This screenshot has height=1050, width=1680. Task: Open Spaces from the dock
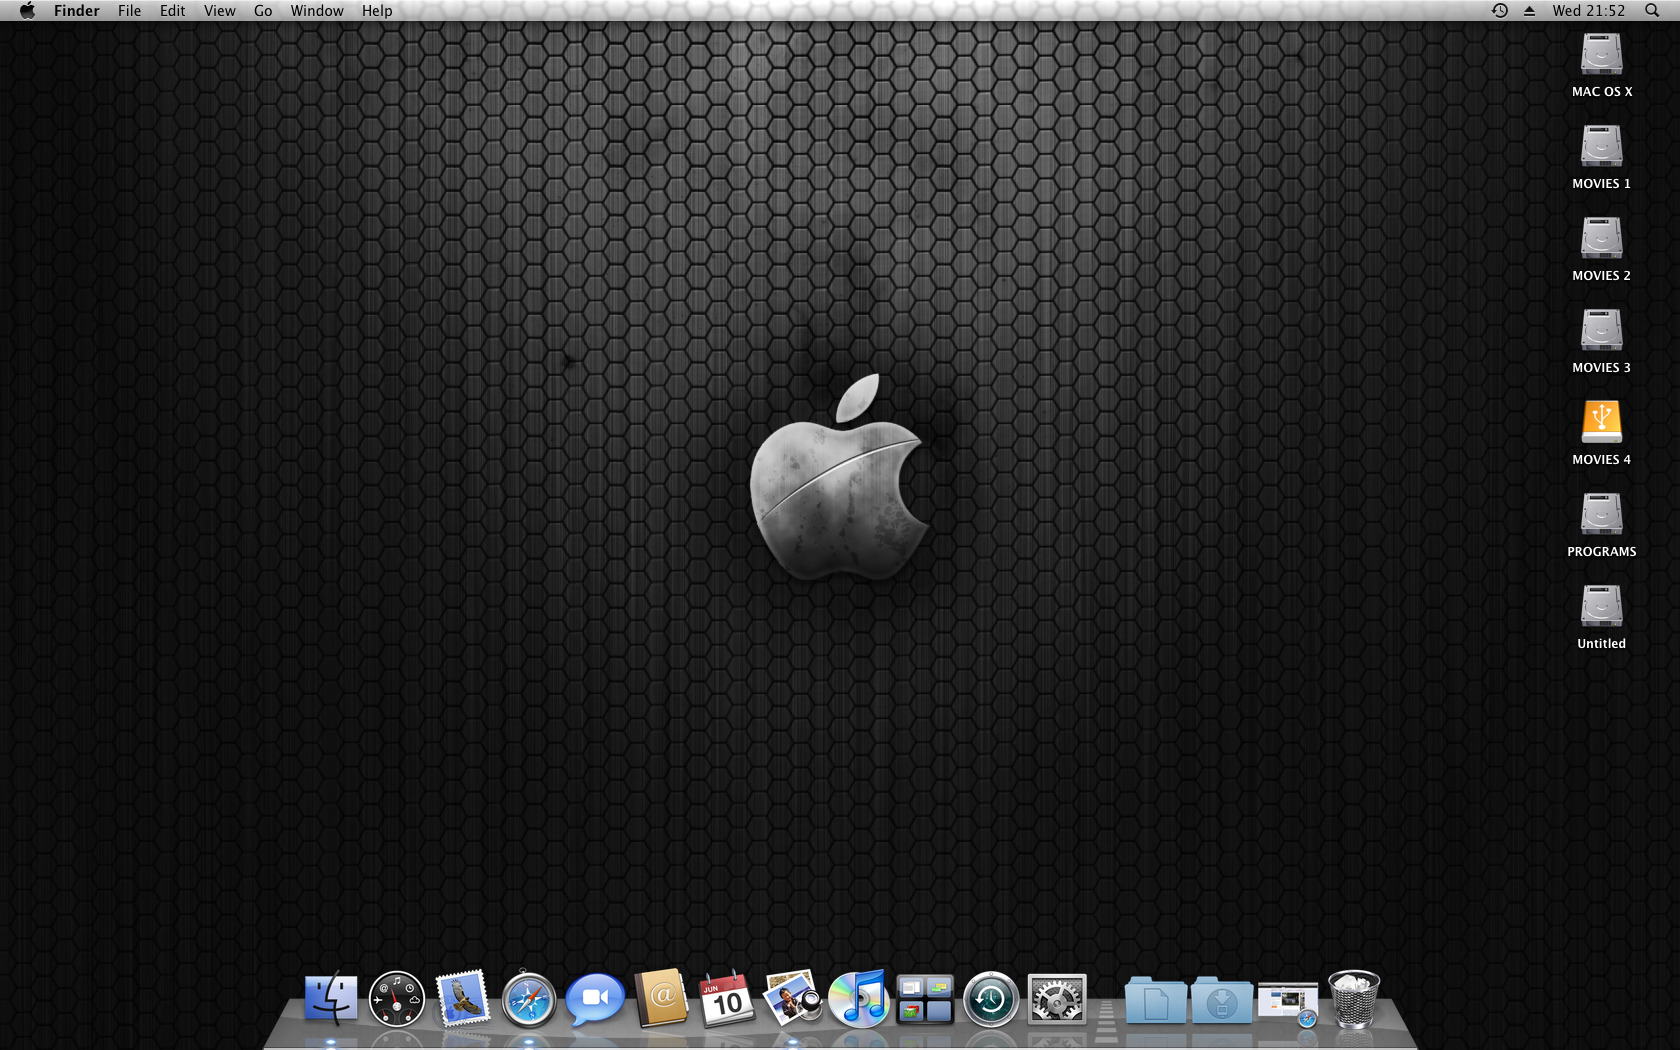tap(925, 999)
